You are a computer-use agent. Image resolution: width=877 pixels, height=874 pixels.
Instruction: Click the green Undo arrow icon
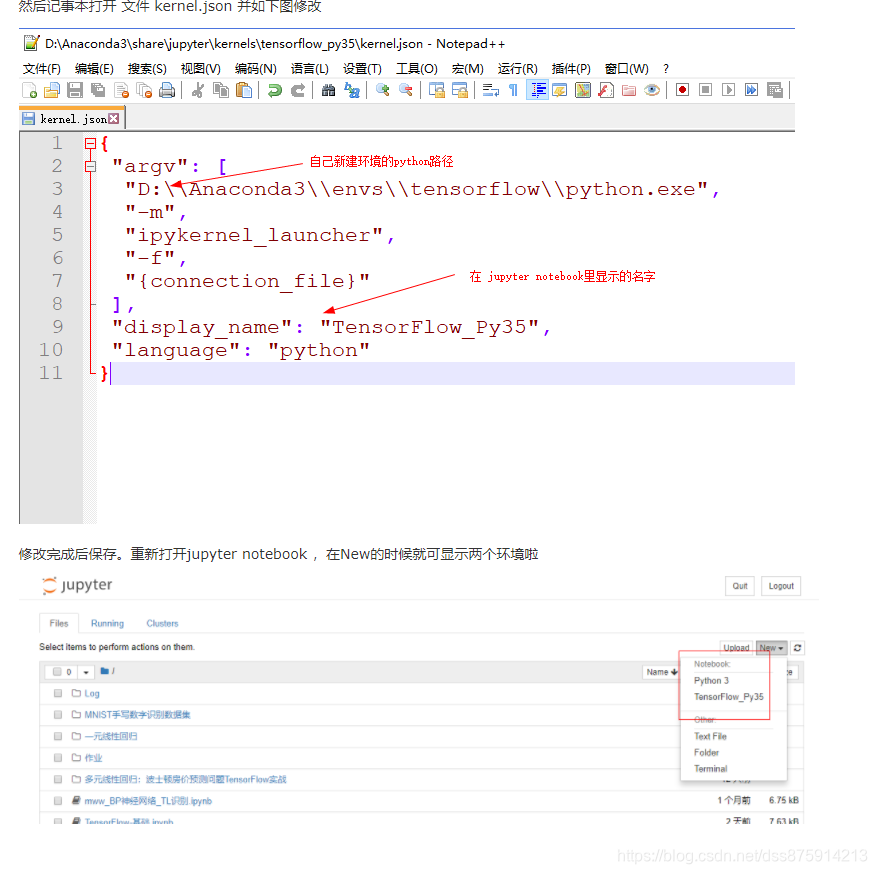pyautogui.click(x=275, y=90)
